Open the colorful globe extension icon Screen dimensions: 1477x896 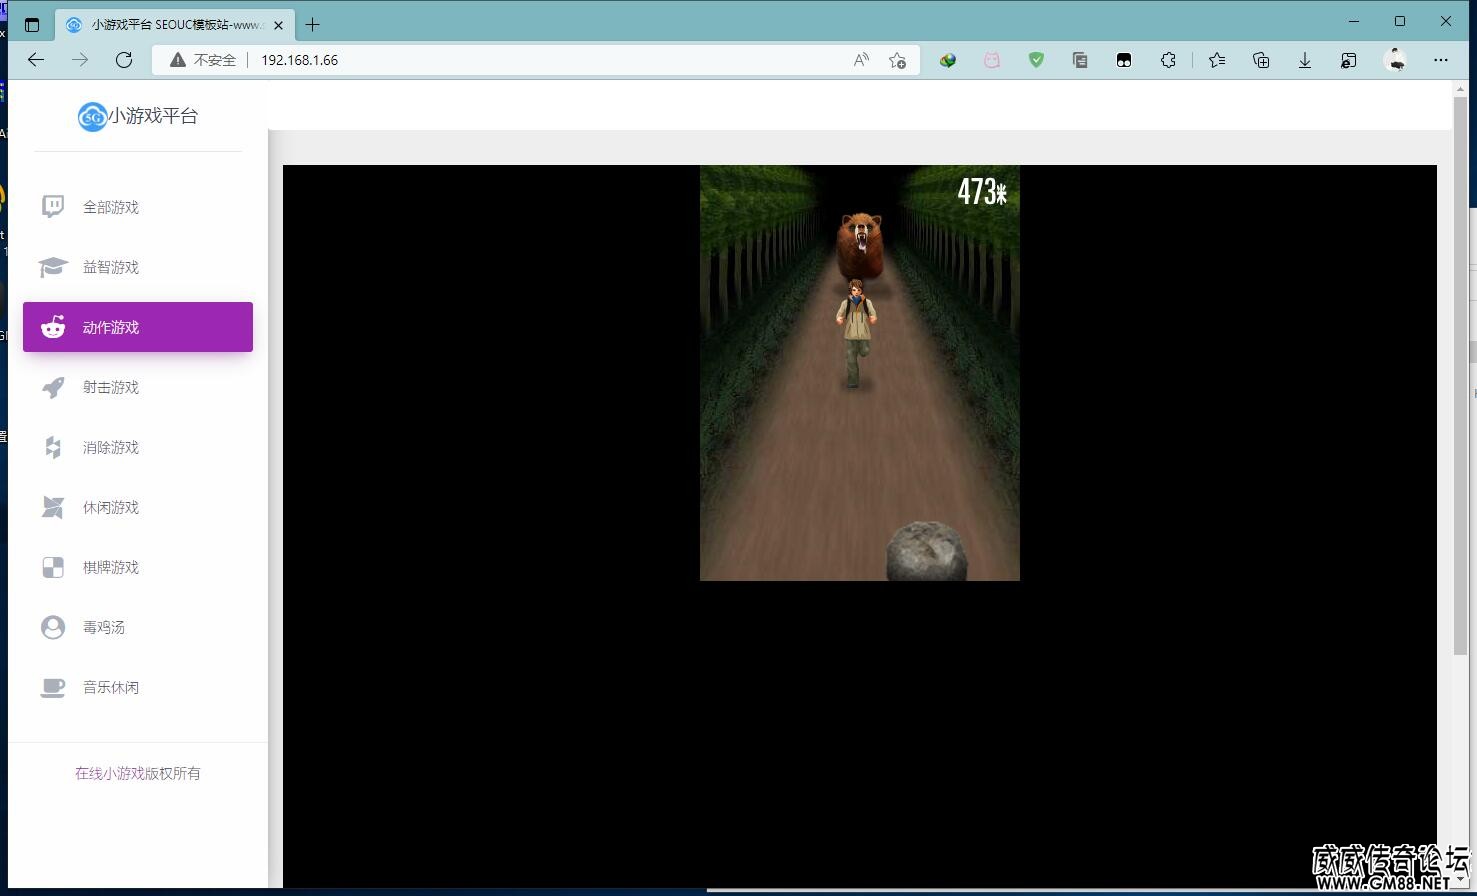[948, 60]
